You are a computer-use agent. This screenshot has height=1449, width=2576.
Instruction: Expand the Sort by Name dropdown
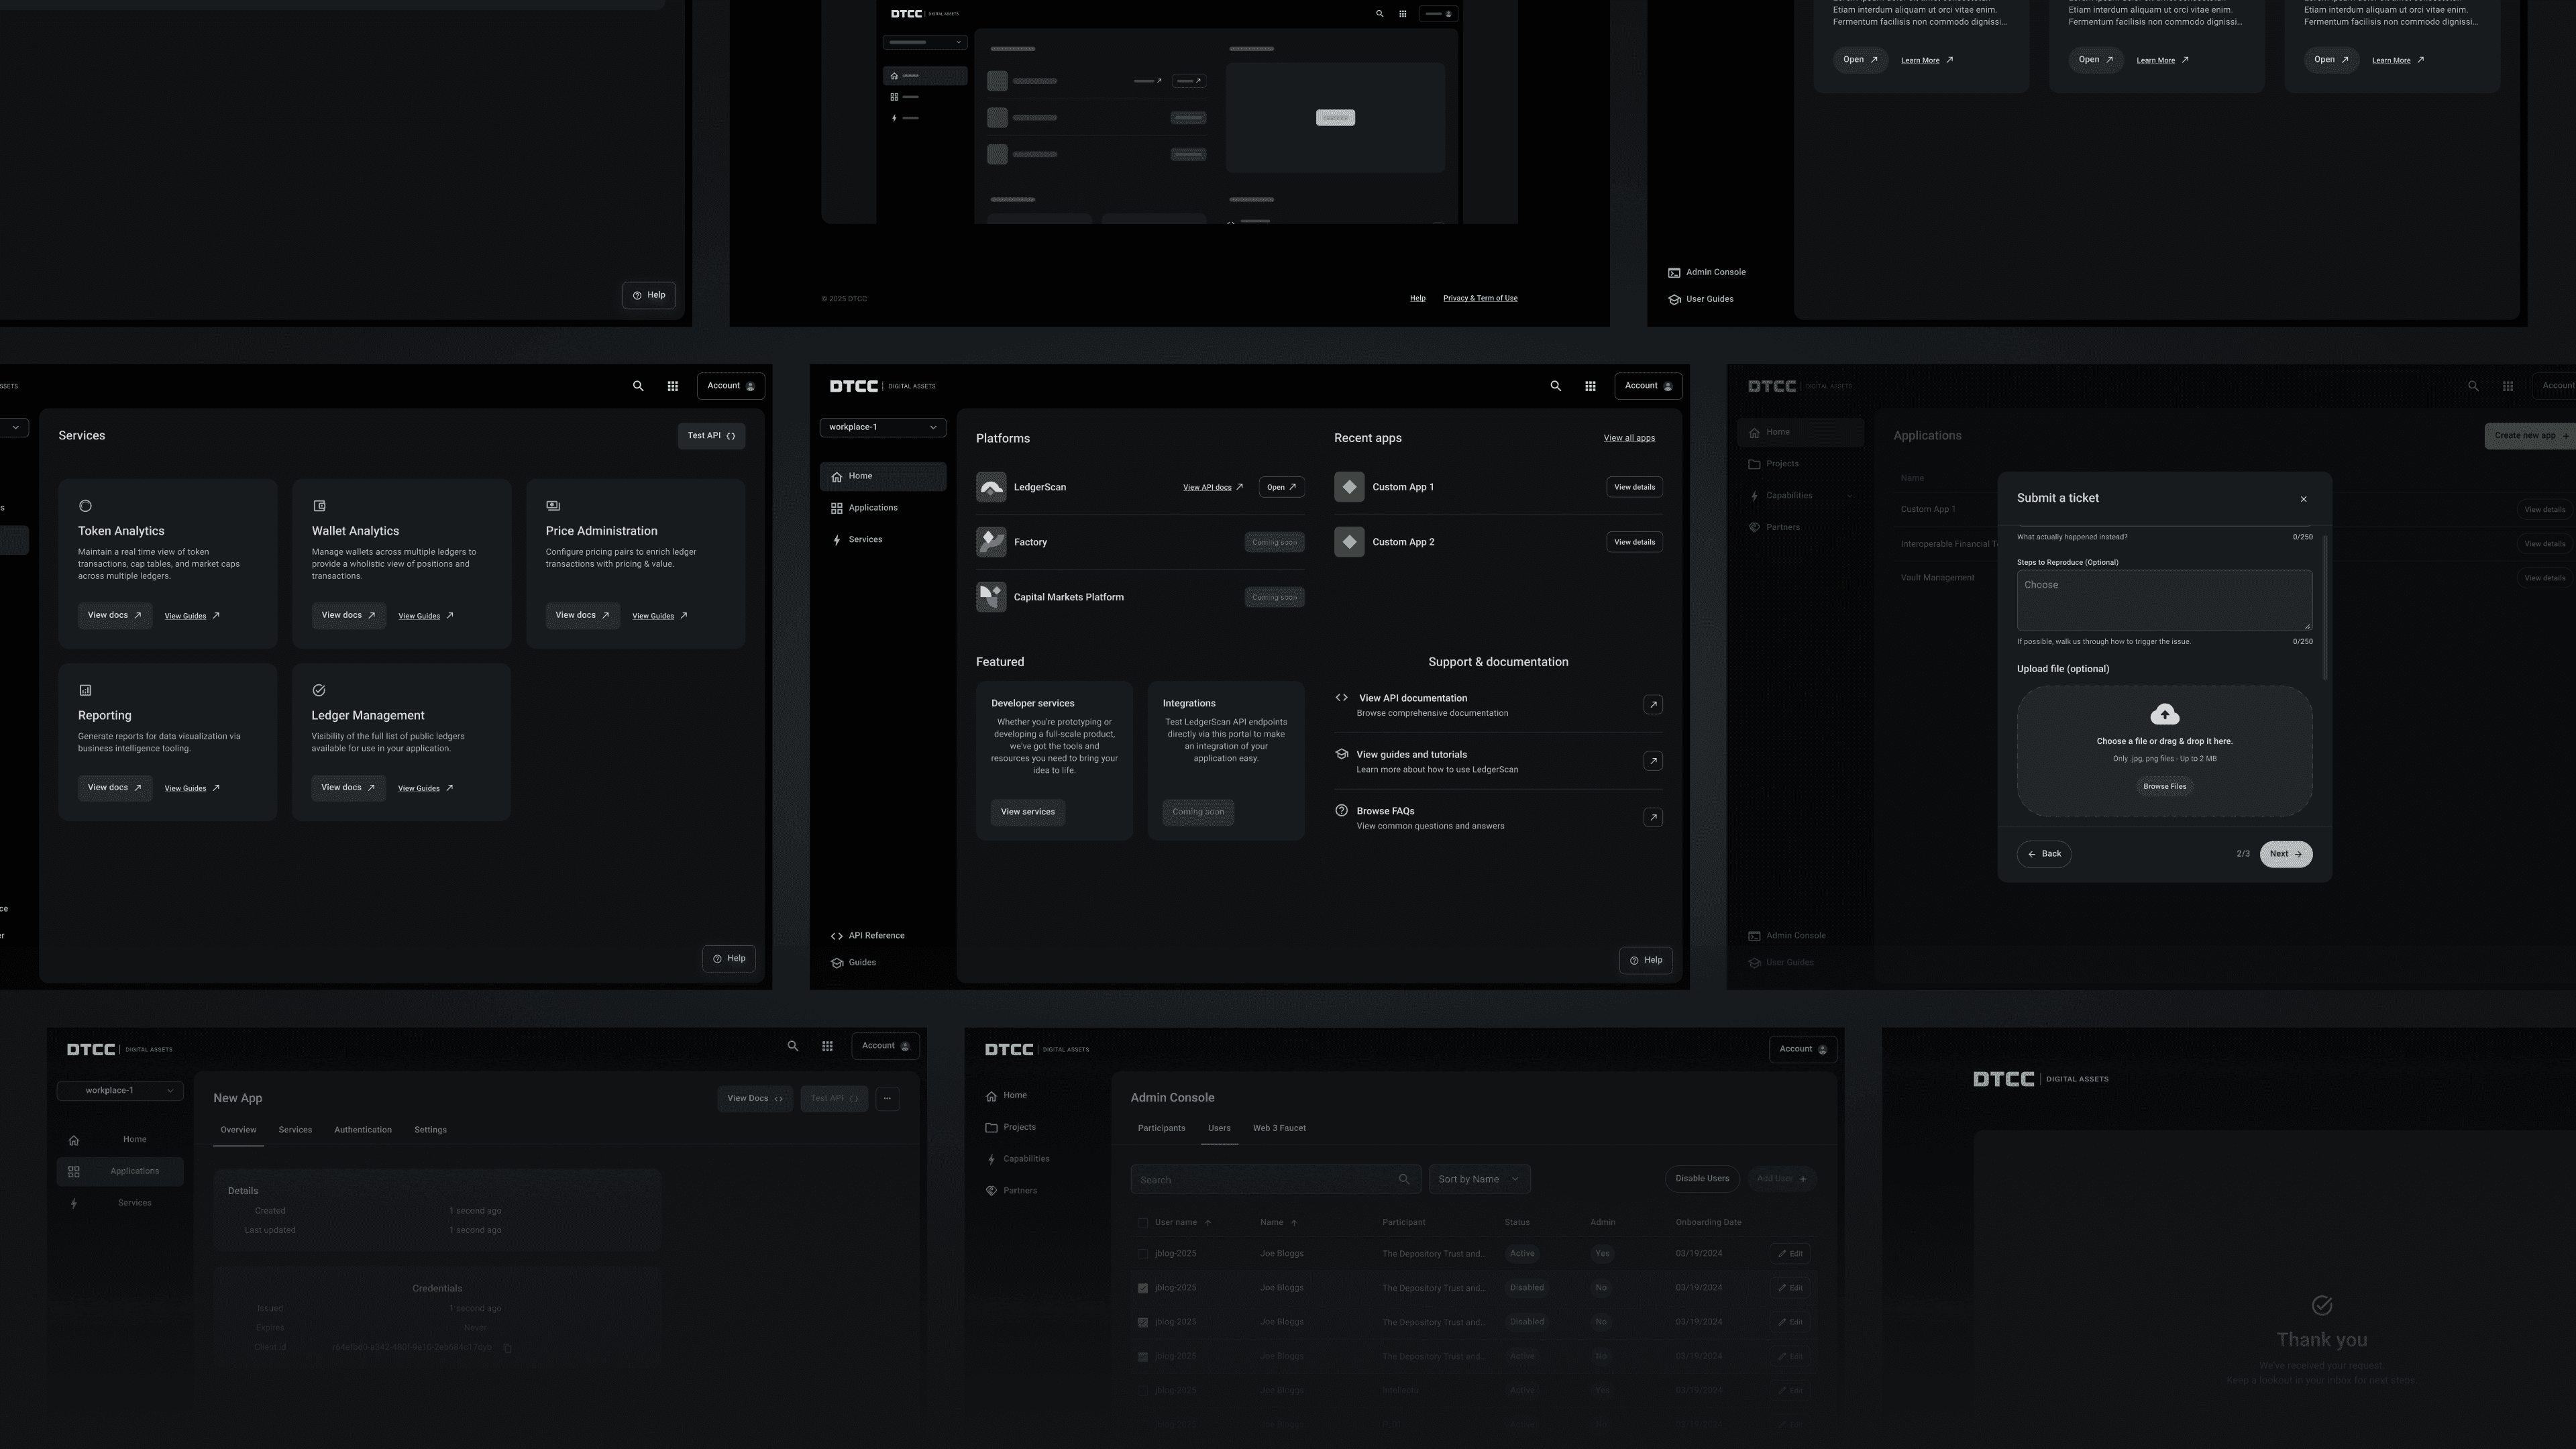1478,1179
